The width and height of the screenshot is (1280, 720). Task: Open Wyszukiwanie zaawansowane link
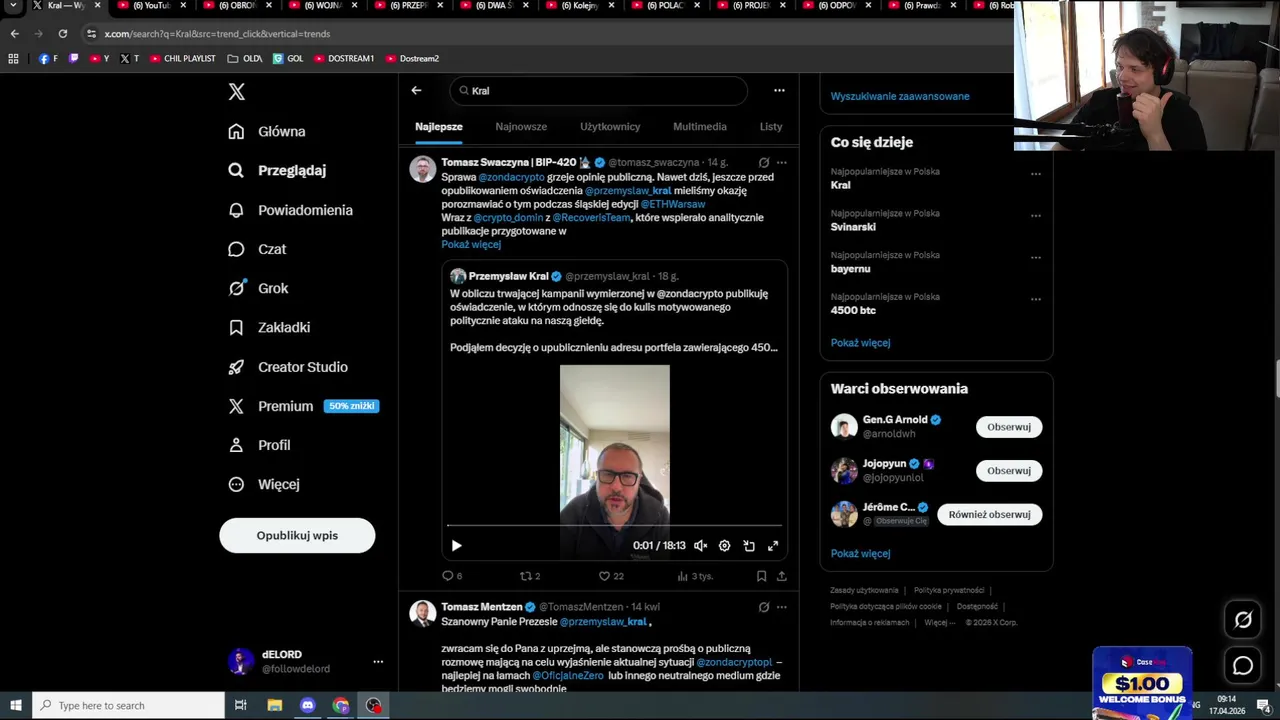[900, 96]
